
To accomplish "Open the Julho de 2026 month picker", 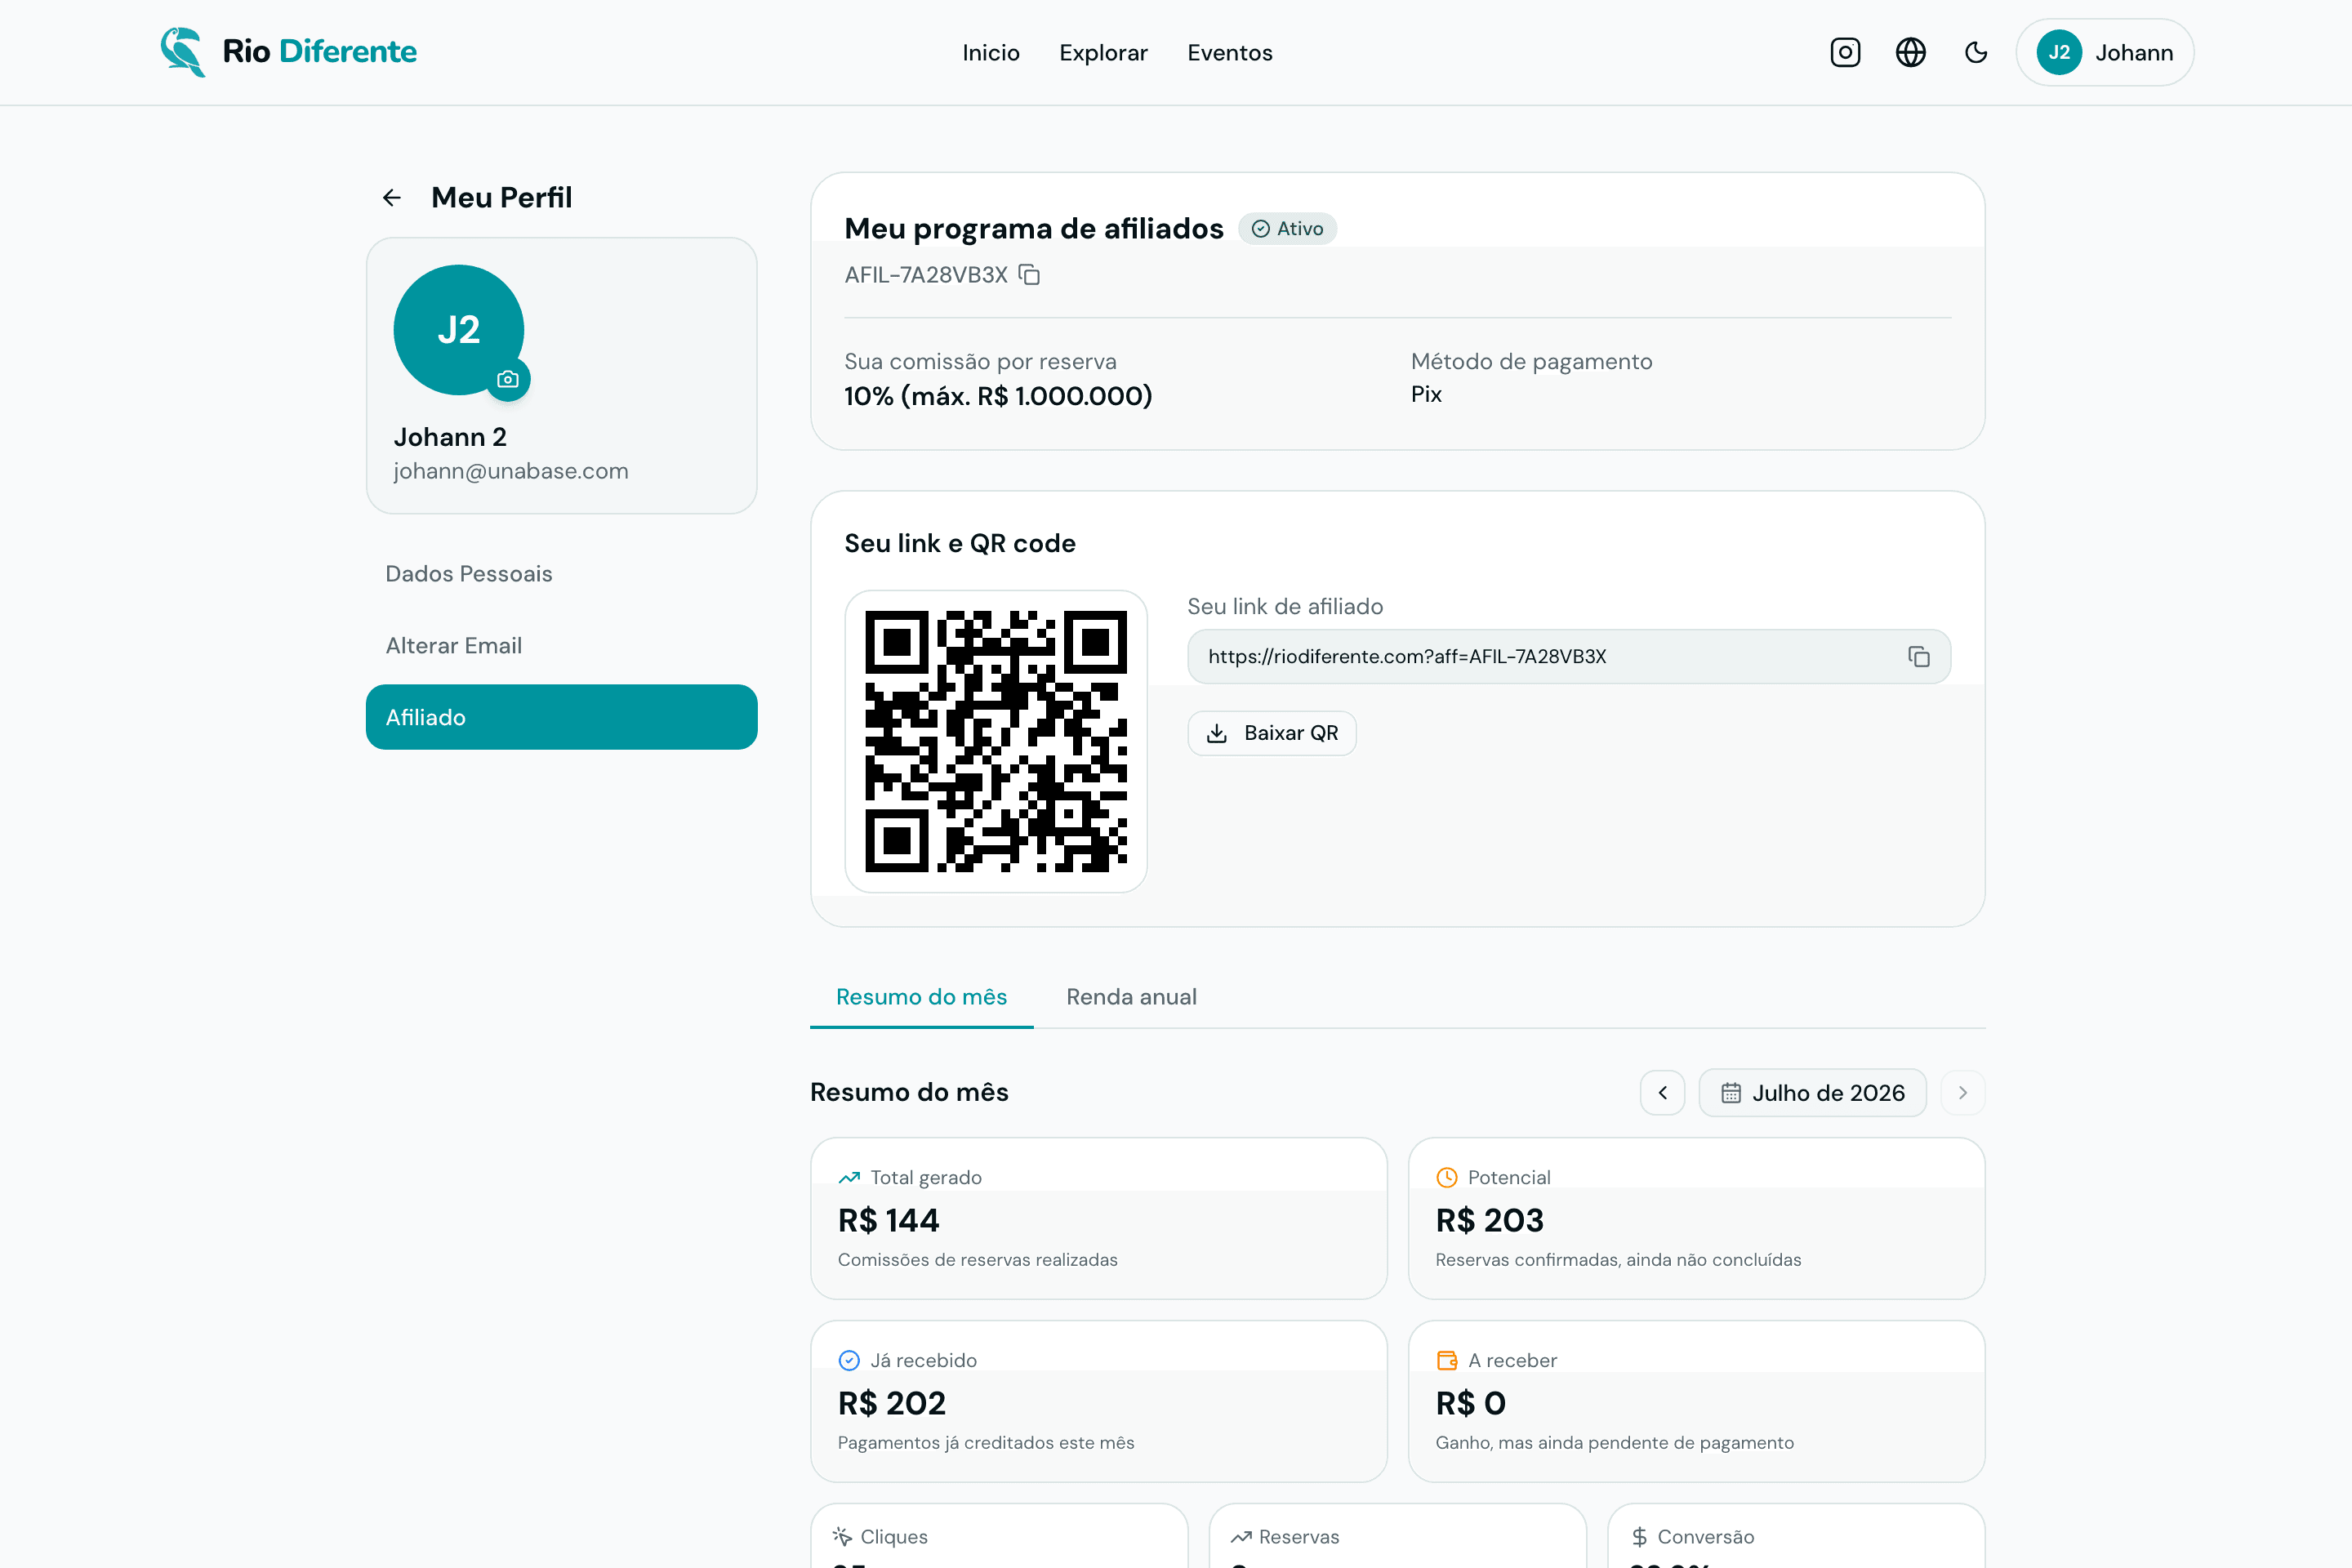I will click(x=1812, y=1092).
